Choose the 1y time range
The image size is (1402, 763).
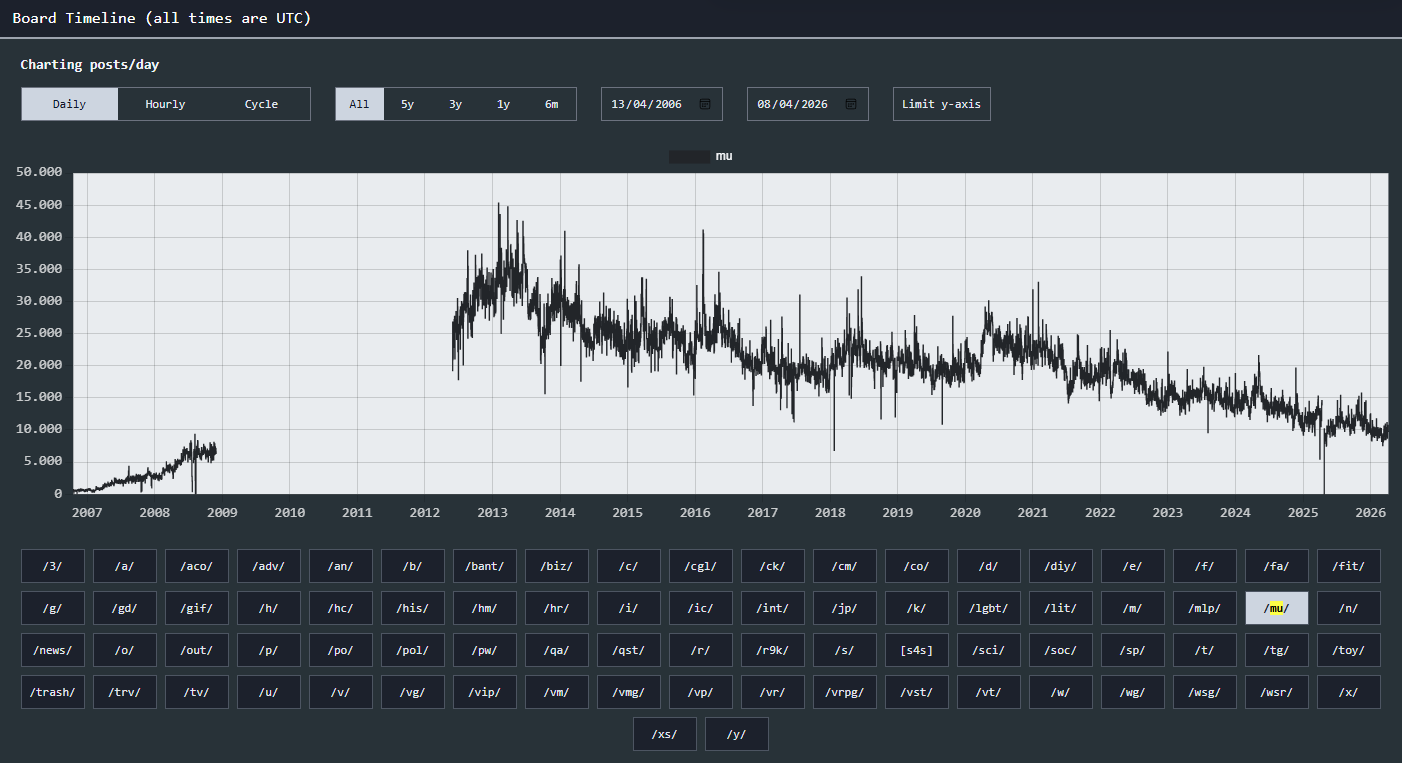coord(503,104)
